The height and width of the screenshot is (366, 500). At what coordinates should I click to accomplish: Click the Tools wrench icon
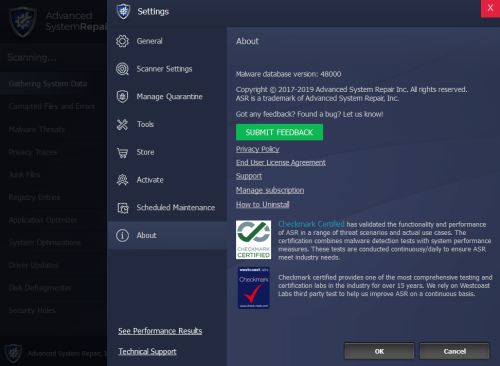(x=122, y=124)
